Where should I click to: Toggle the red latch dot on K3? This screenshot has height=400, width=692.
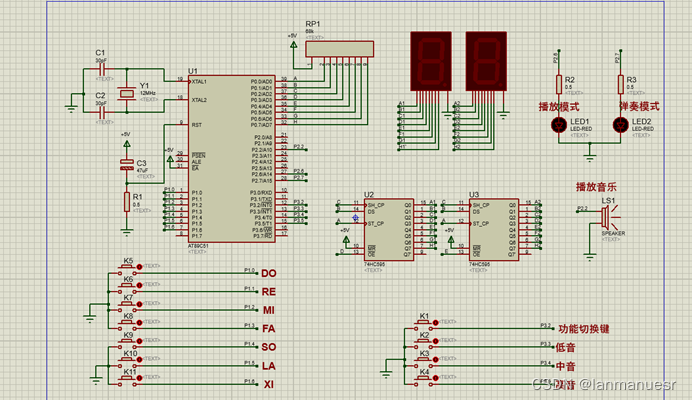[436, 360]
